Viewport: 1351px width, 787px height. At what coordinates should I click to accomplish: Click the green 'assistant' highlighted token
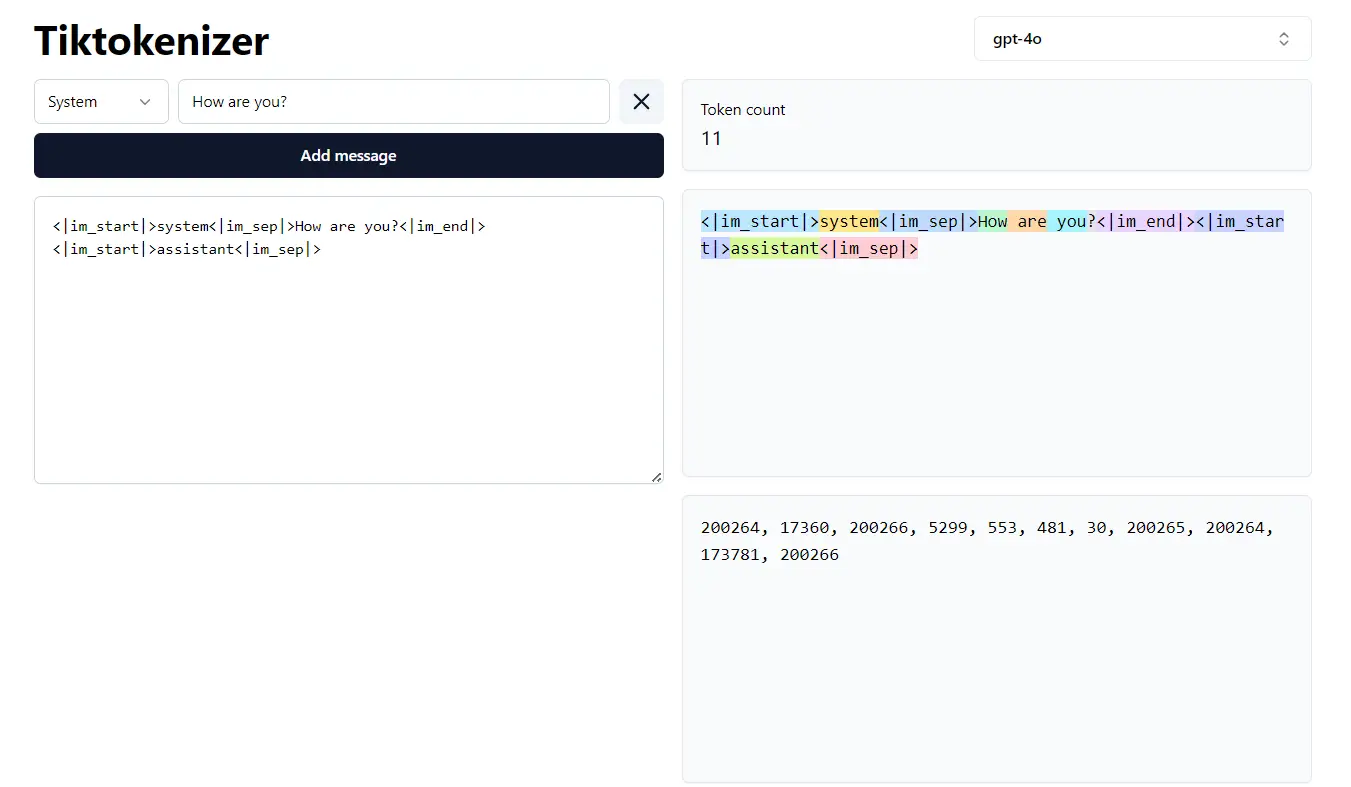[x=774, y=248]
